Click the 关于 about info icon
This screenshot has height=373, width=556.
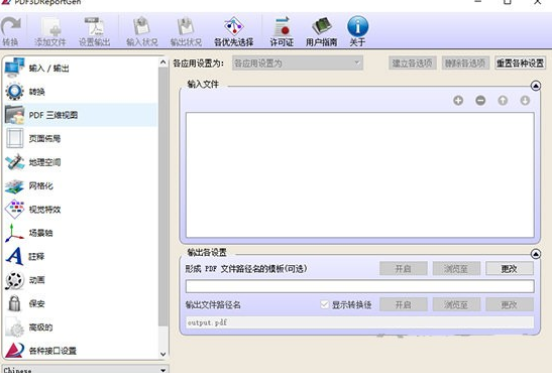tap(357, 27)
